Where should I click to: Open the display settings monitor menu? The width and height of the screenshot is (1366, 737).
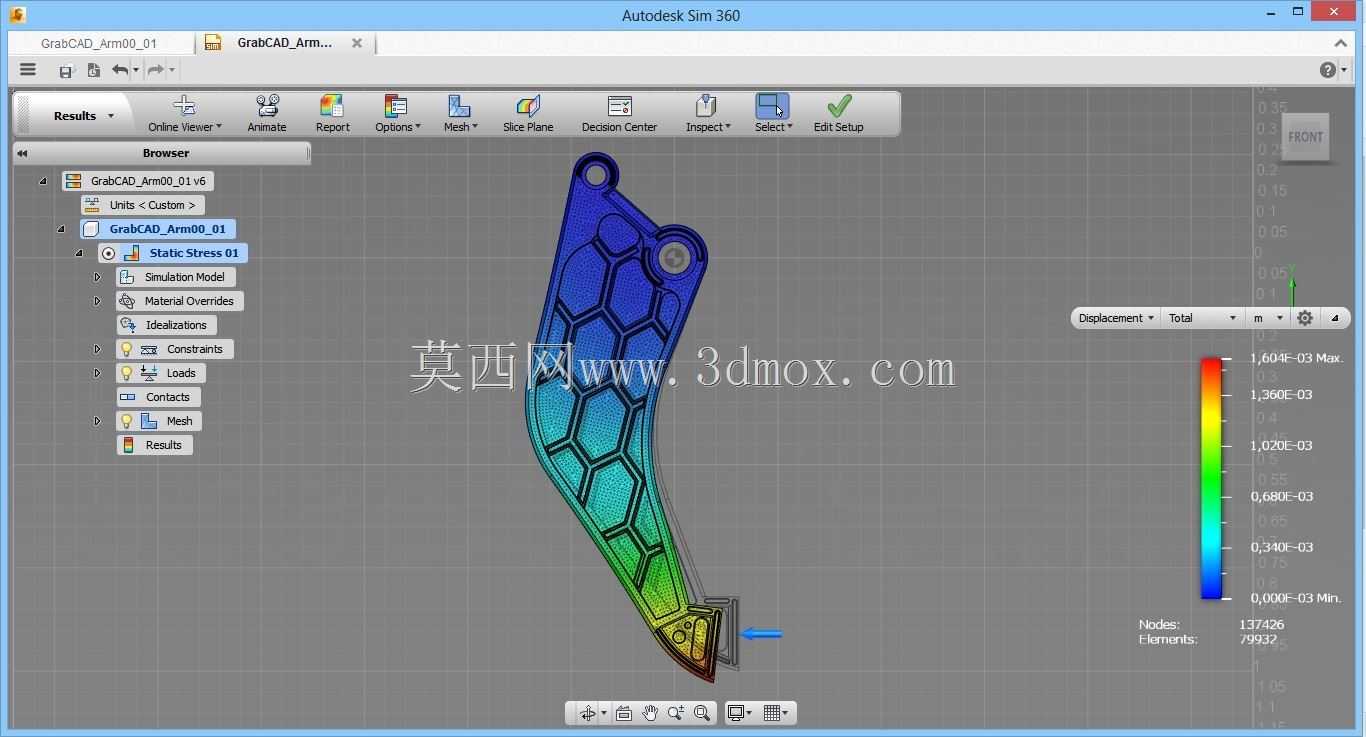click(x=740, y=713)
